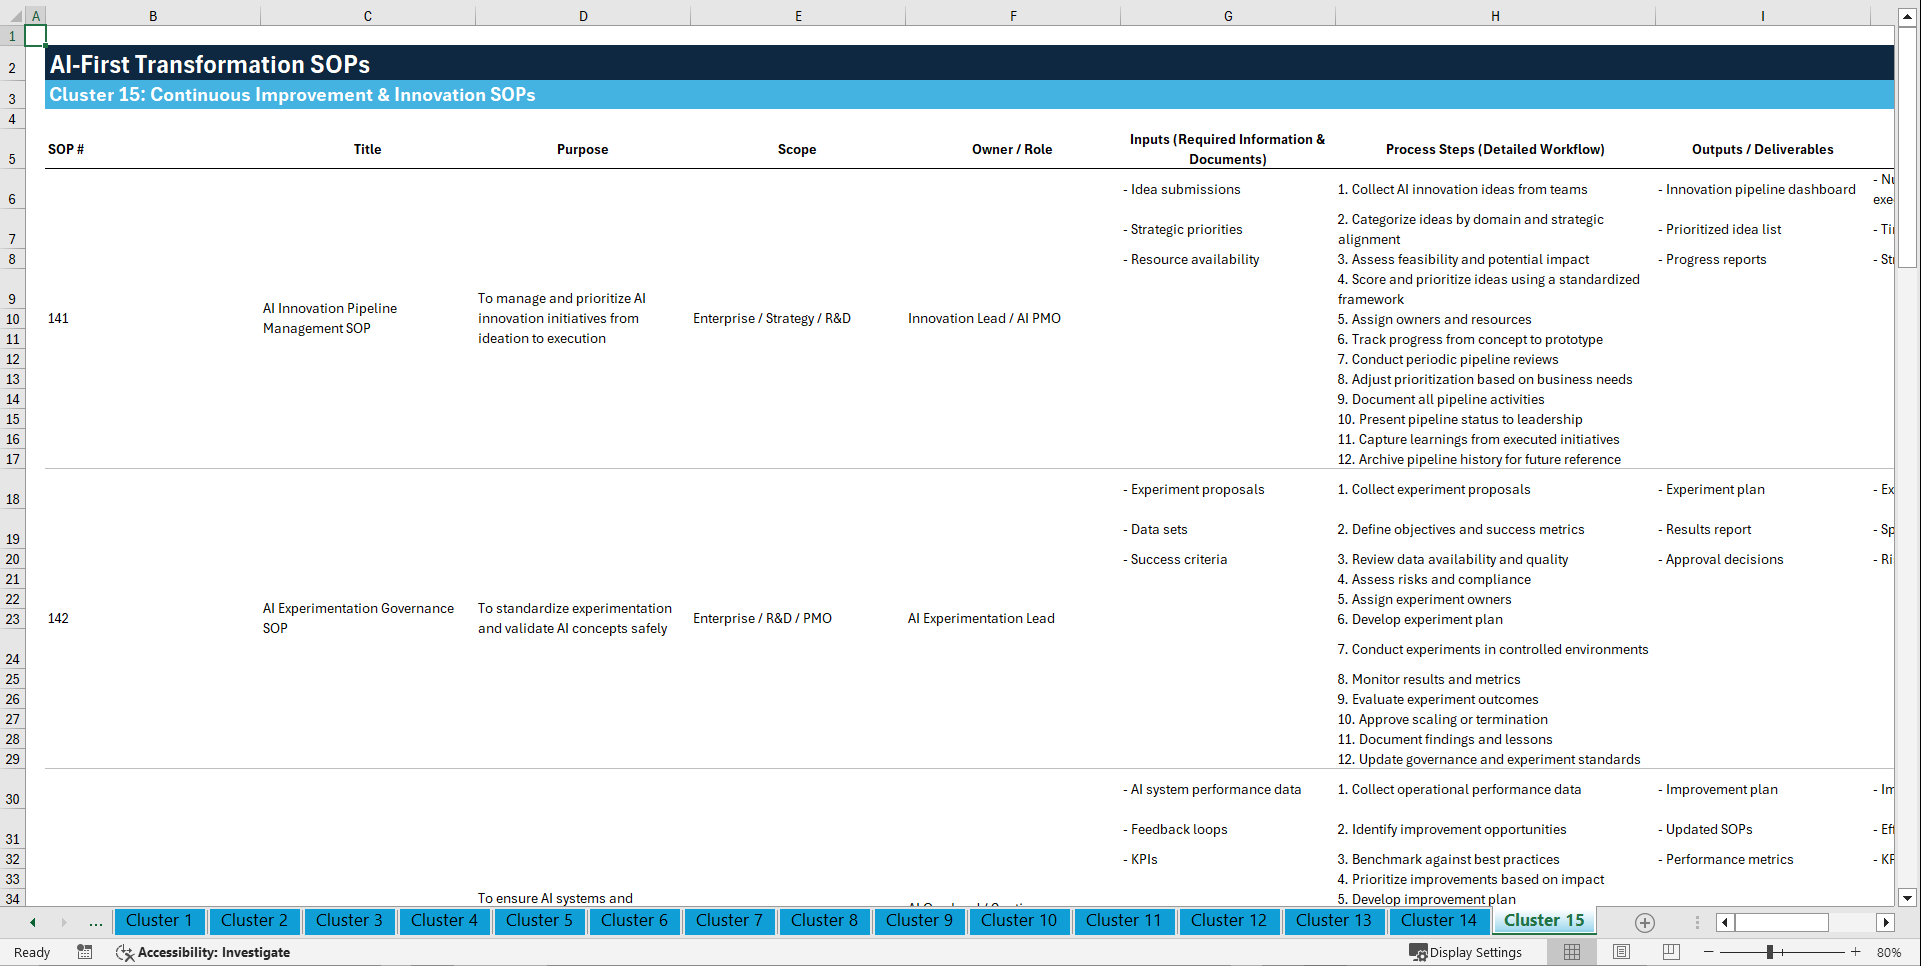This screenshot has height=966, width=1921.
Task: Click the Display Settings icon
Action: [x=1420, y=952]
